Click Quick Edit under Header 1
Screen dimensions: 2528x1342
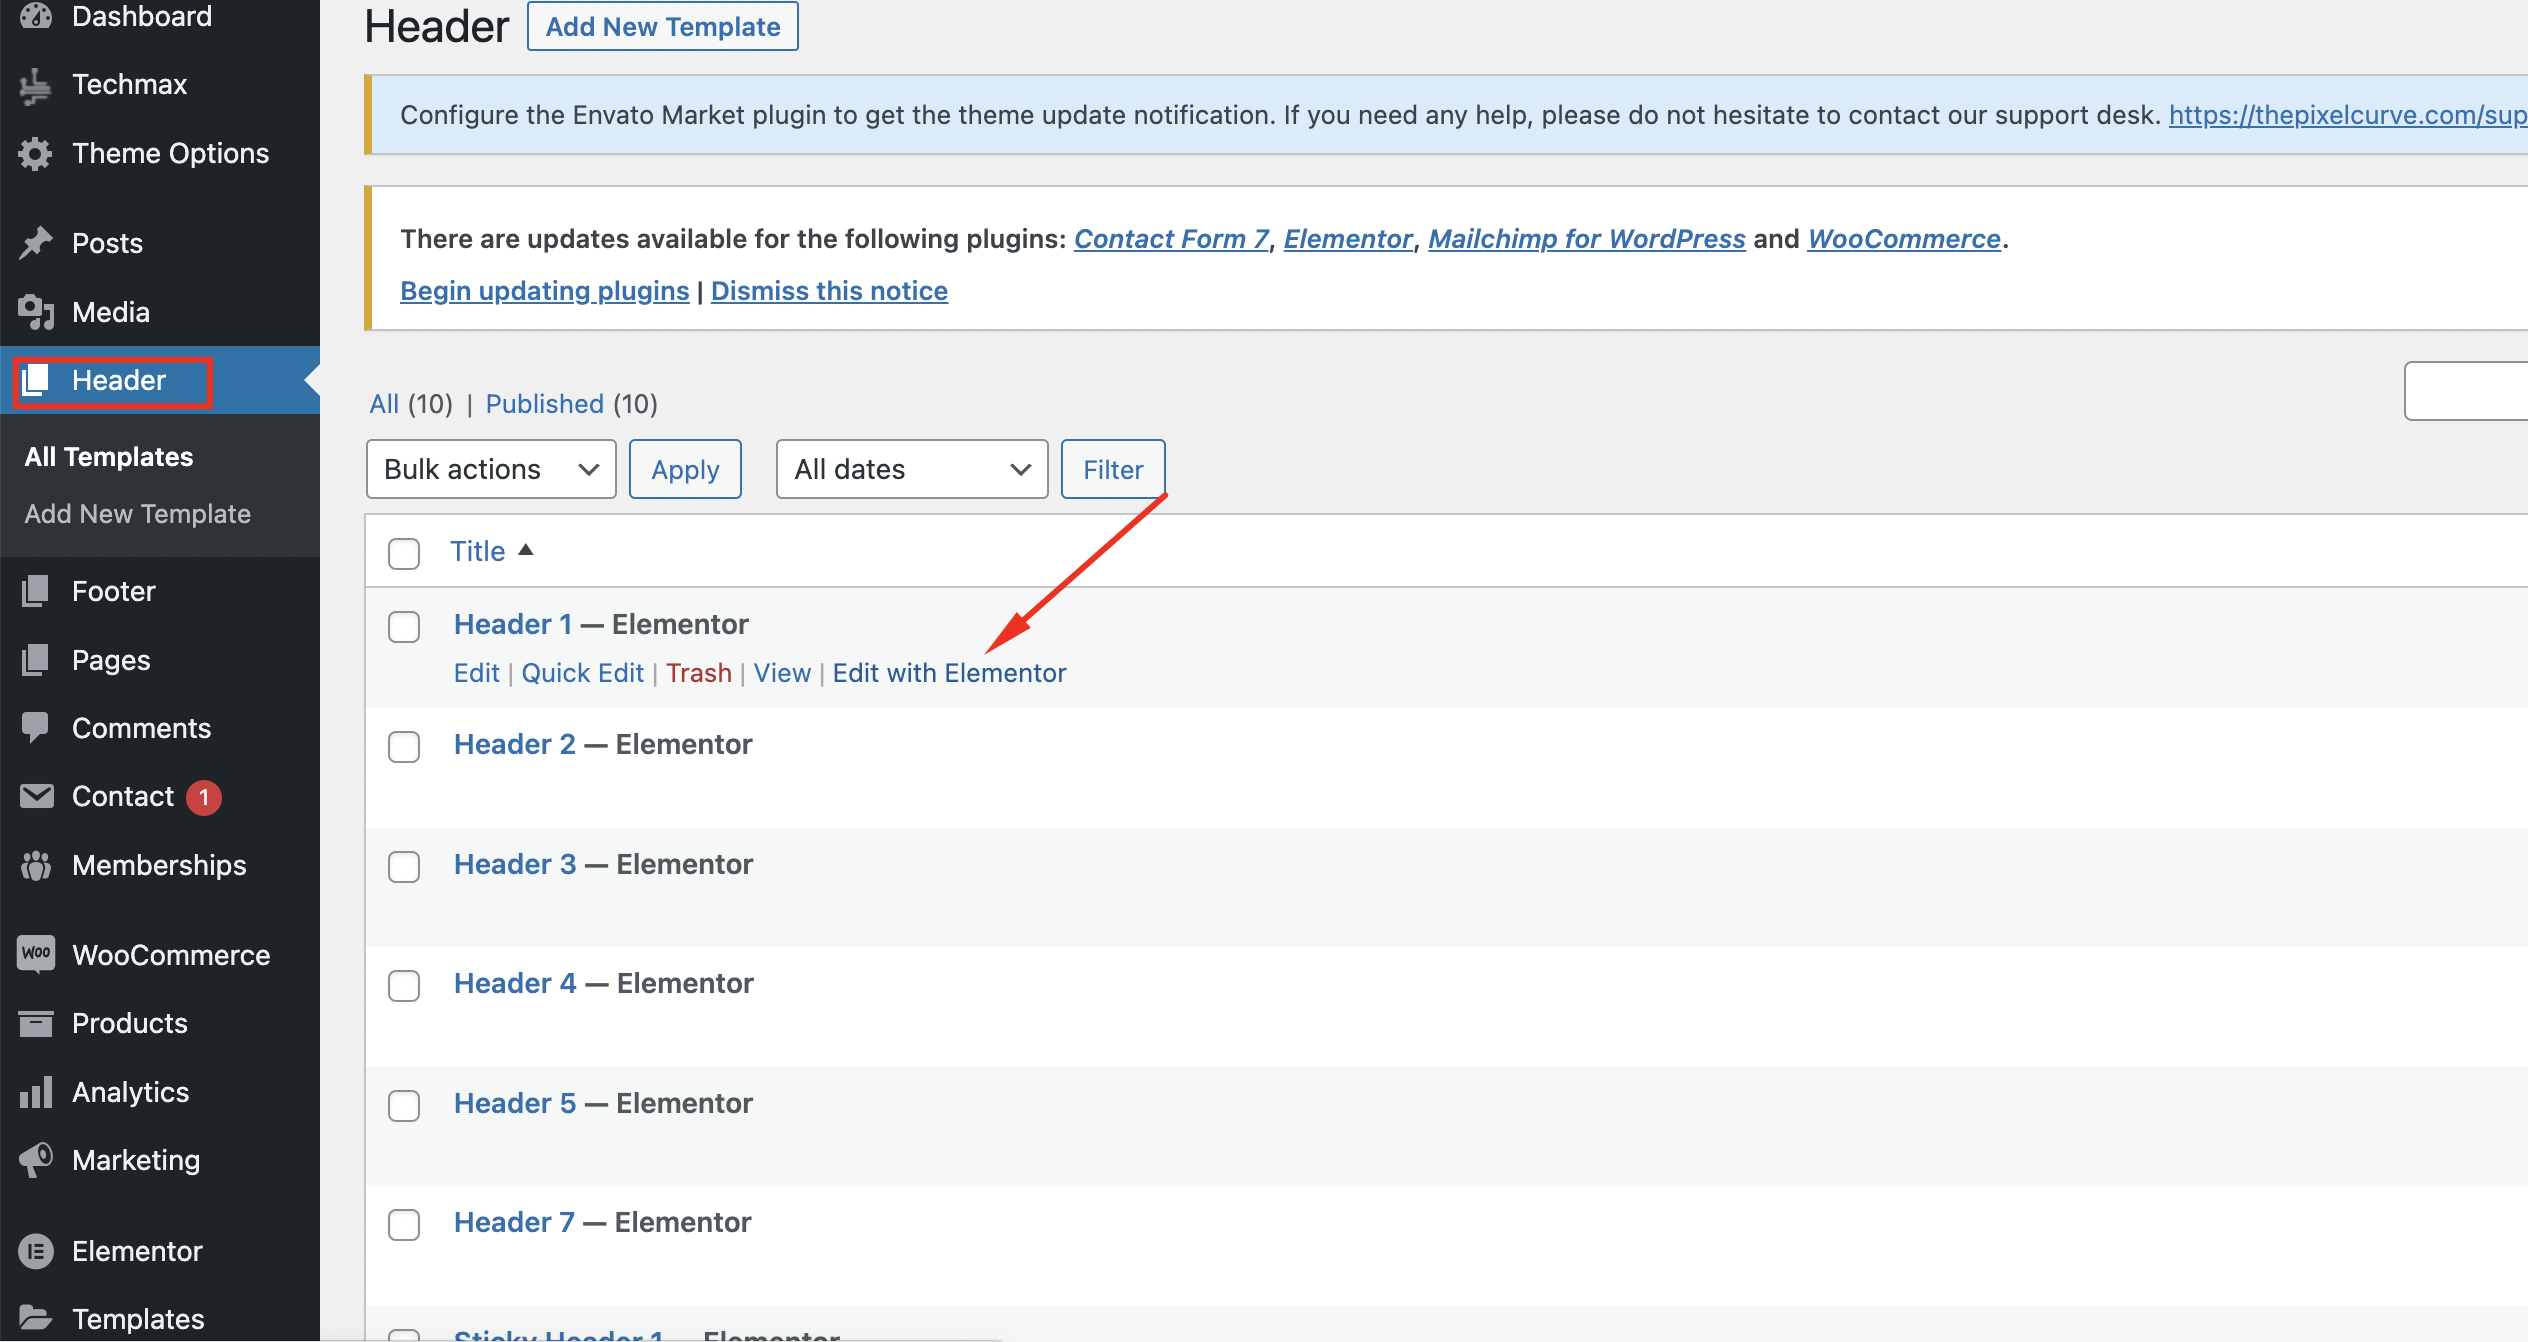tap(583, 673)
